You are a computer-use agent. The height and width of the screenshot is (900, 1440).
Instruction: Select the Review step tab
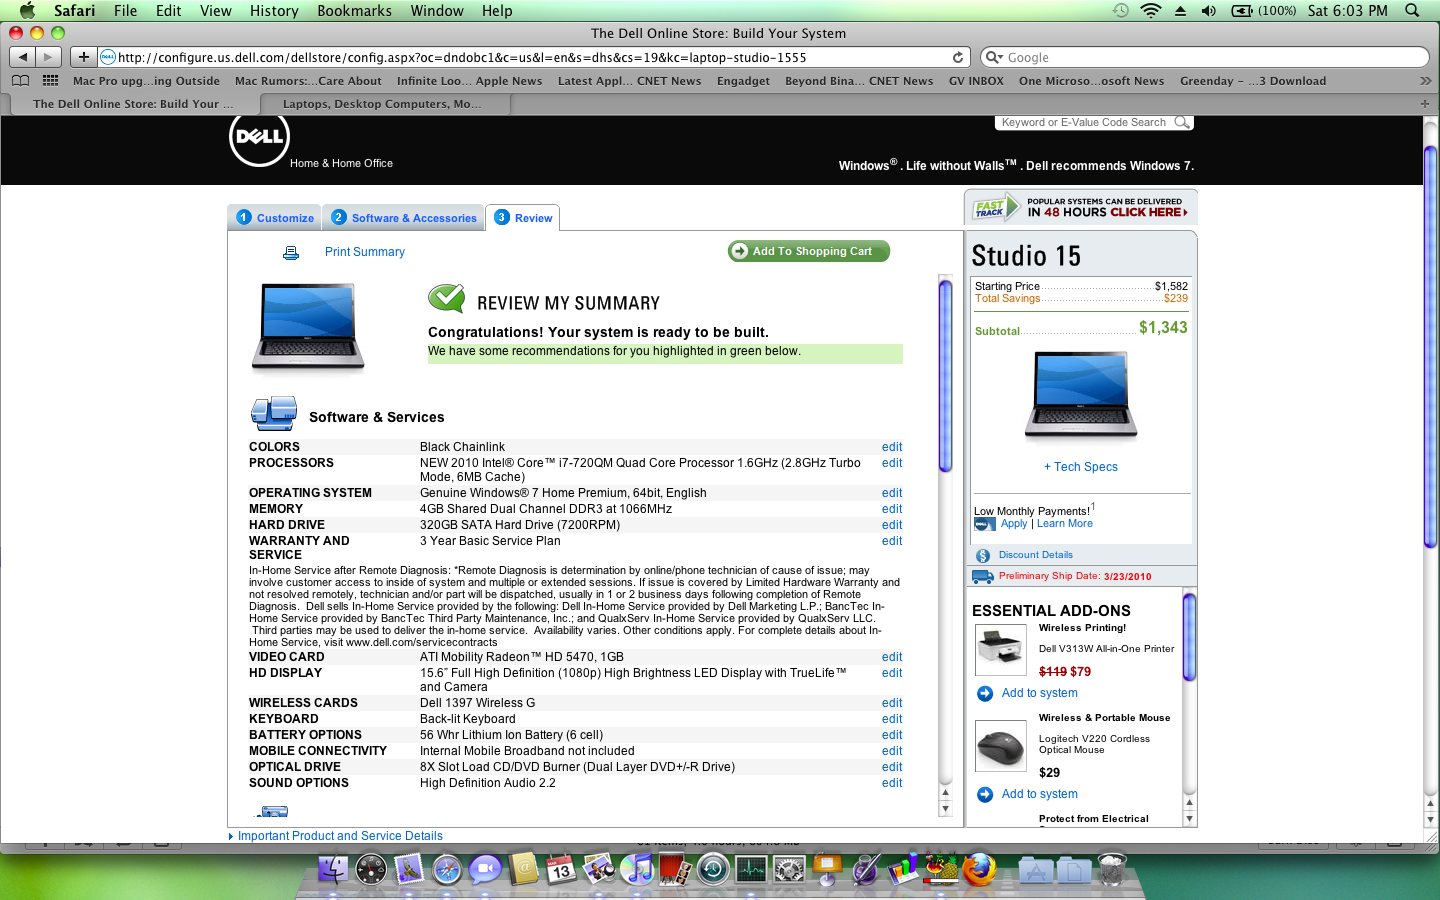pyautogui.click(x=523, y=218)
